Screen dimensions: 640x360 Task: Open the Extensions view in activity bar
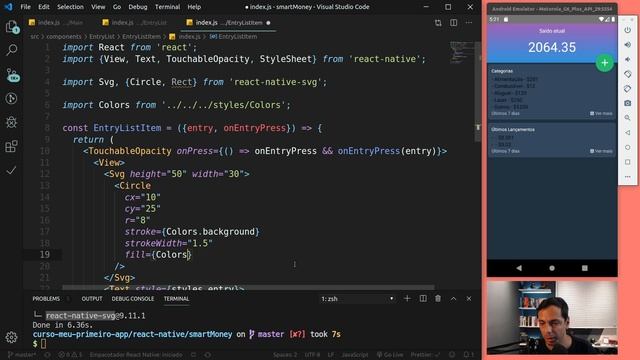(11, 146)
